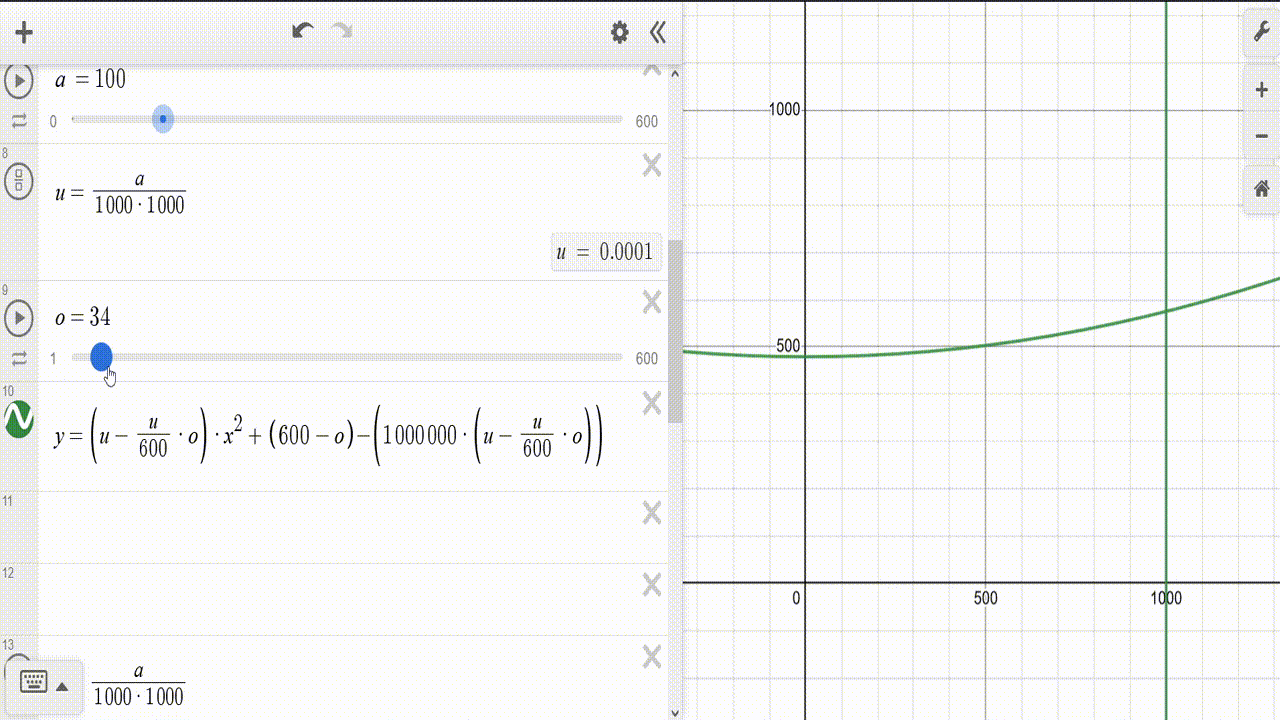This screenshot has height=720, width=1280.
Task: Edit the minimum bound 1 of slider o
Action: [53, 358]
